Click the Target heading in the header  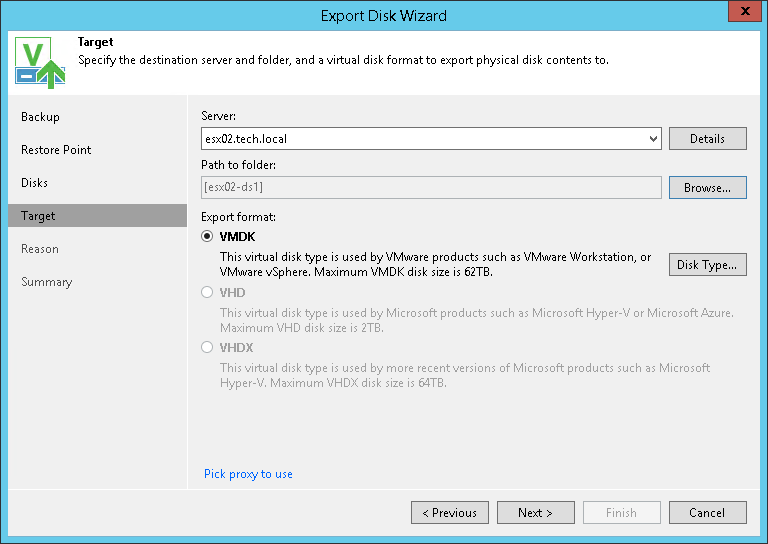(96, 42)
